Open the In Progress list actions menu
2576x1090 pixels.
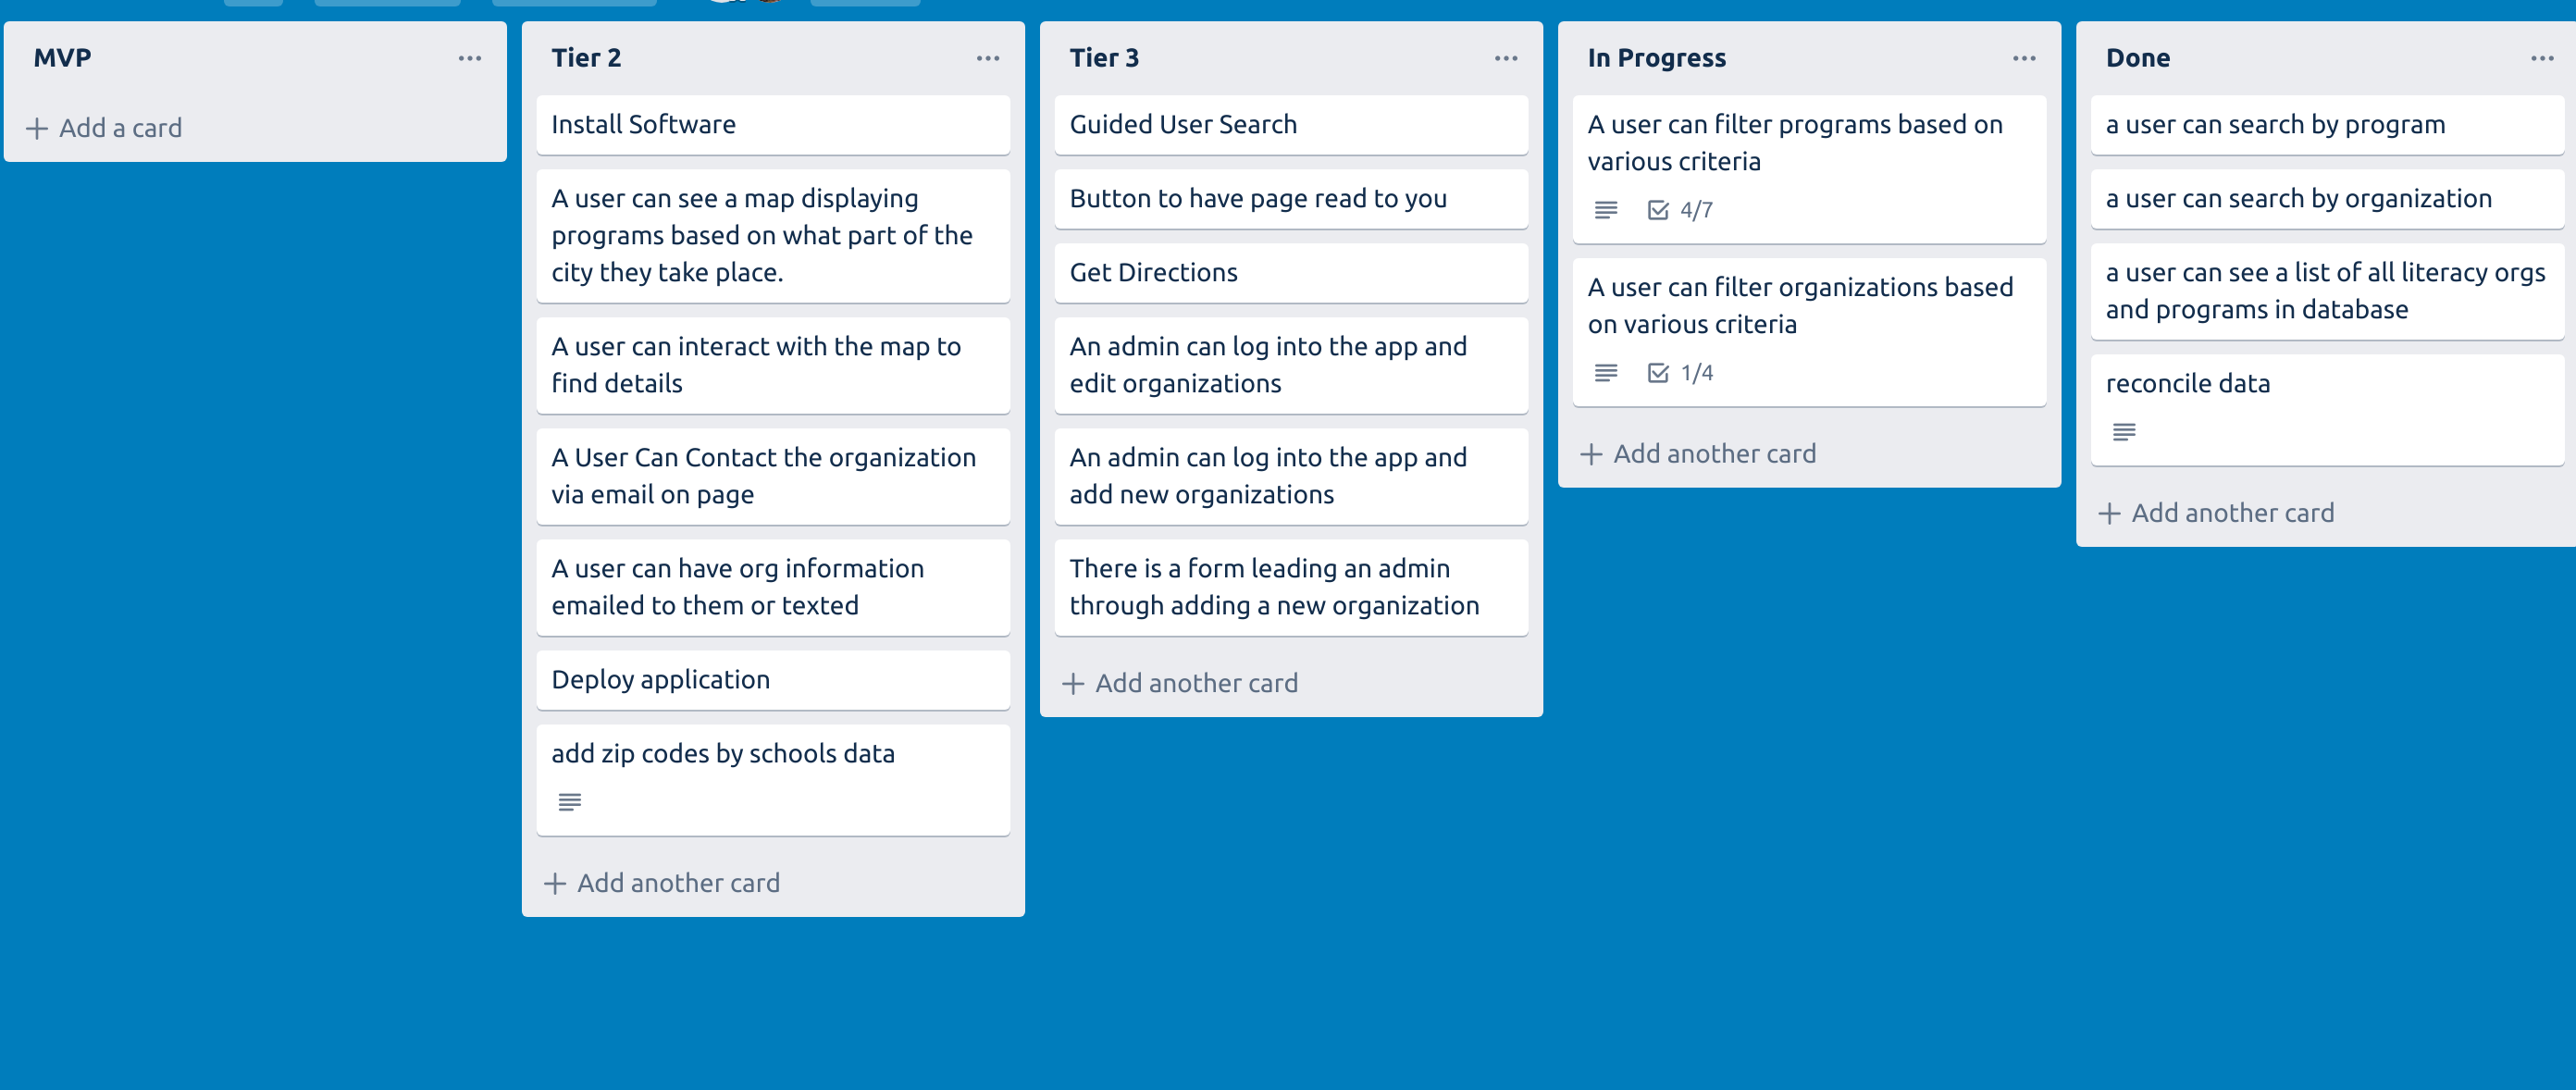(2024, 58)
